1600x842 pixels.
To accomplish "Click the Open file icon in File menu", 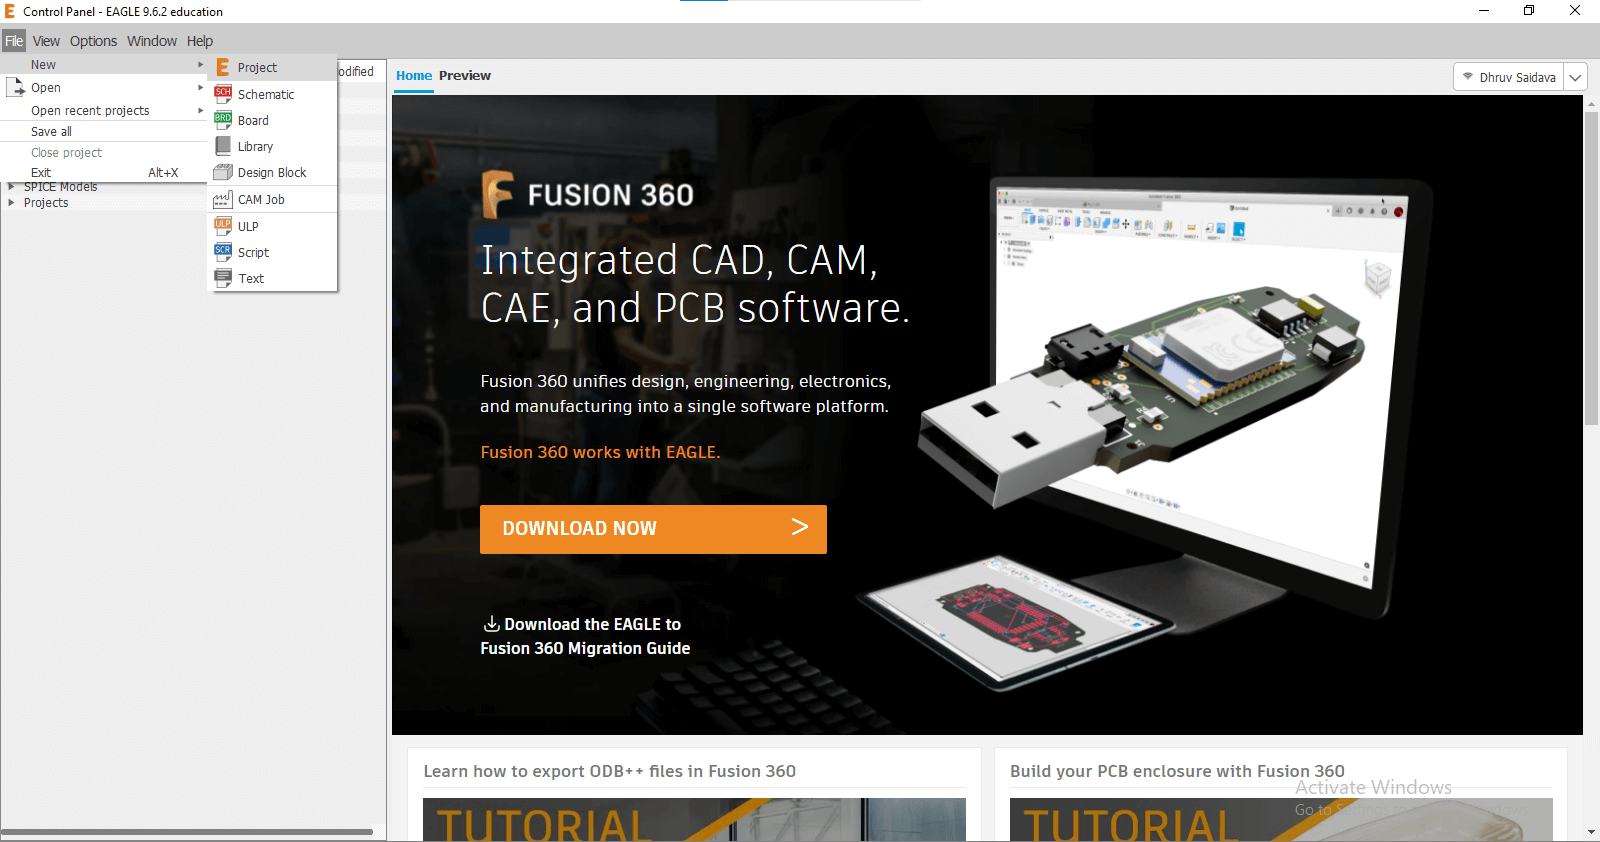I will tap(15, 87).
